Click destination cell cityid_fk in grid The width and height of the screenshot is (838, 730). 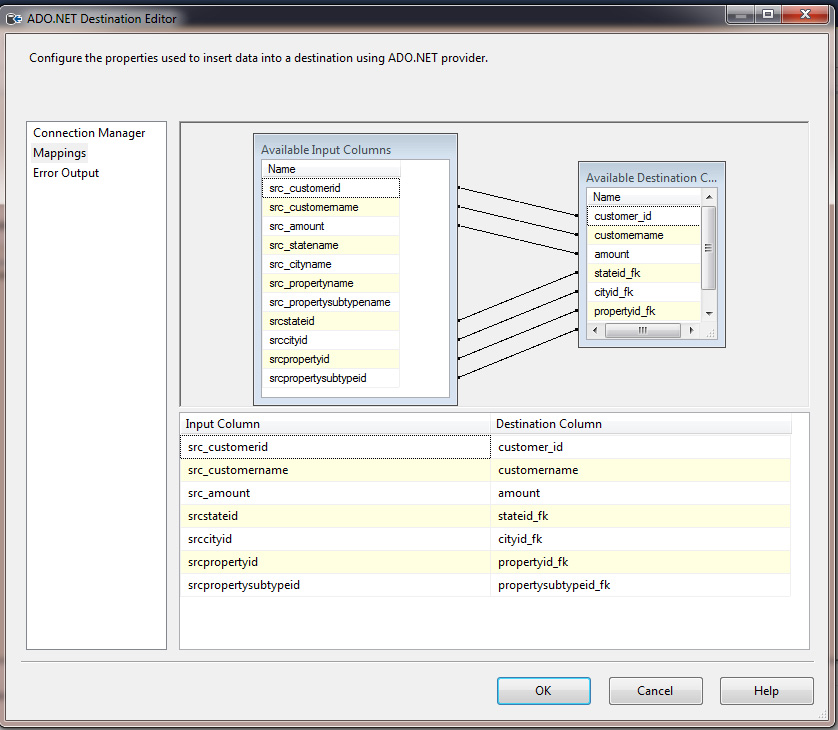641,539
